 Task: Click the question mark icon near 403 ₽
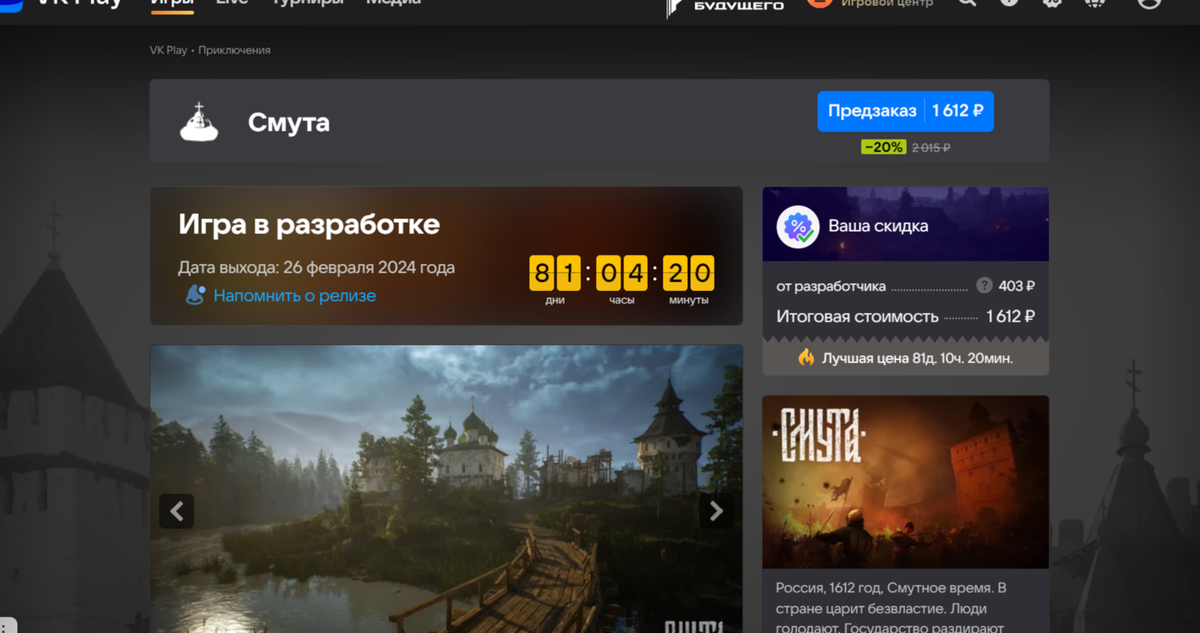(985, 286)
